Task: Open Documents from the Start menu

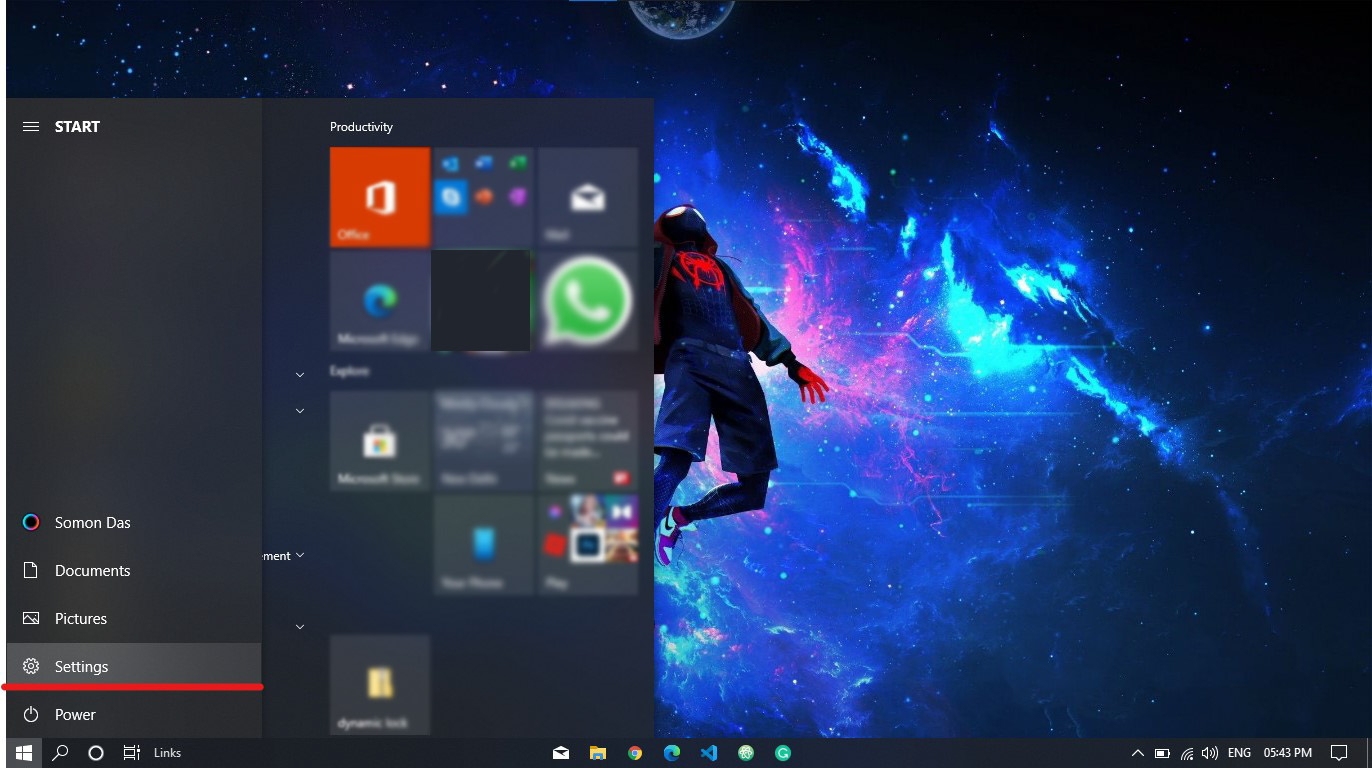Action: pos(134,571)
